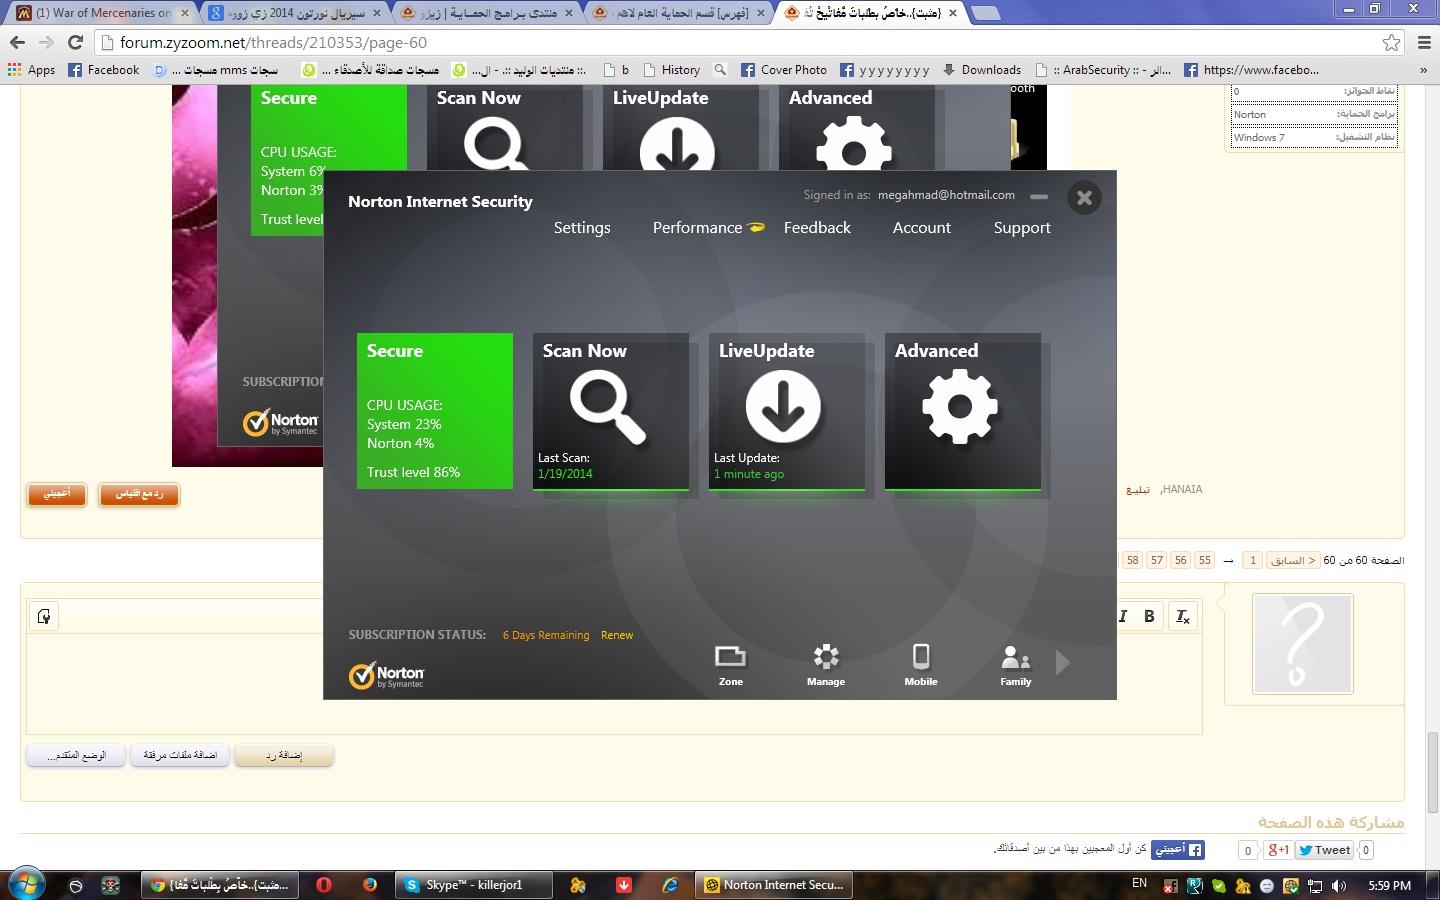The width and height of the screenshot is (1440, 900).
Task: Open the Windows Start button
Action: tap(26, 884)
